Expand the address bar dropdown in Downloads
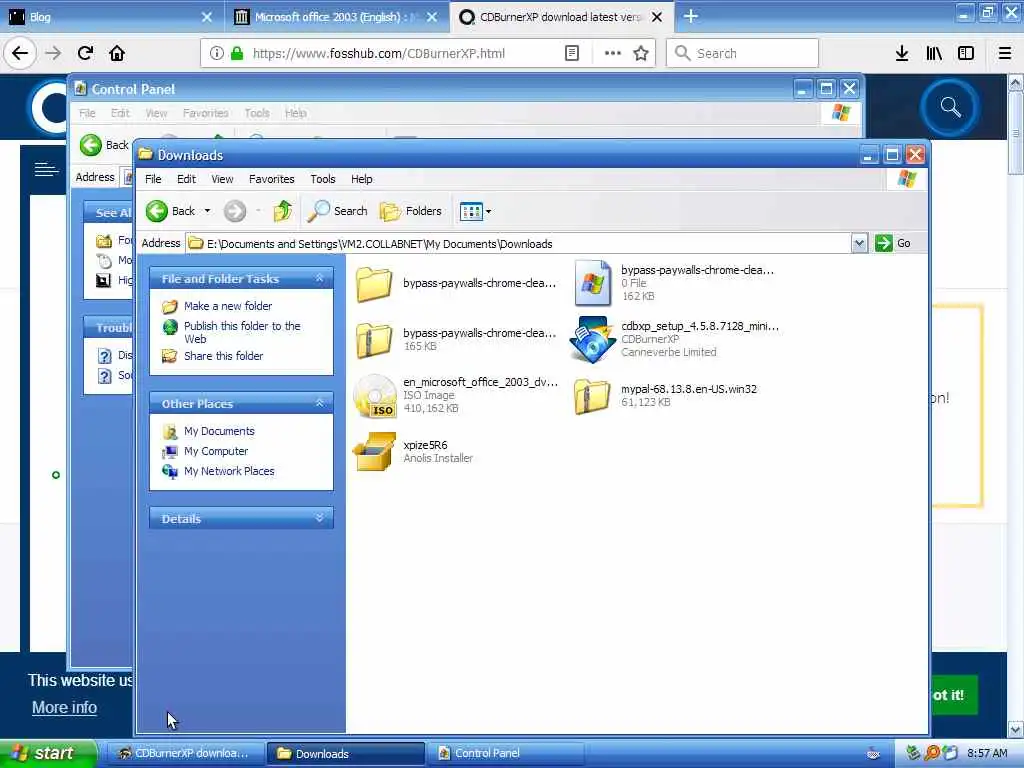 pyautogui.click(x=859, y=244)
